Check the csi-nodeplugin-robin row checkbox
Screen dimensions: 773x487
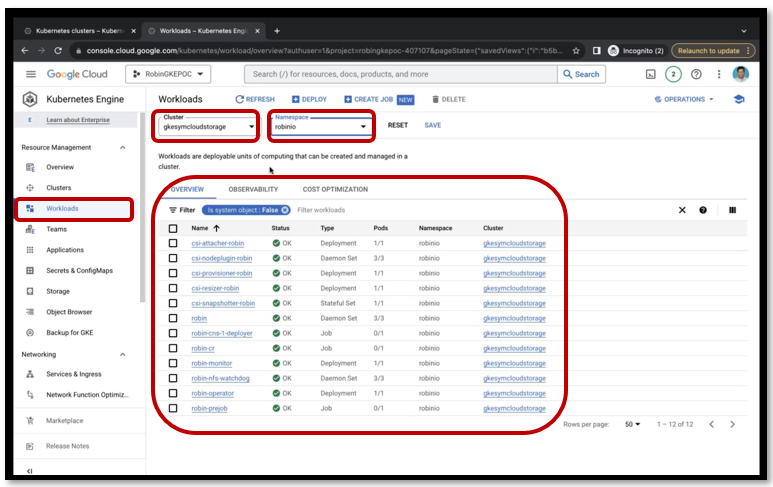coord(173,258)
